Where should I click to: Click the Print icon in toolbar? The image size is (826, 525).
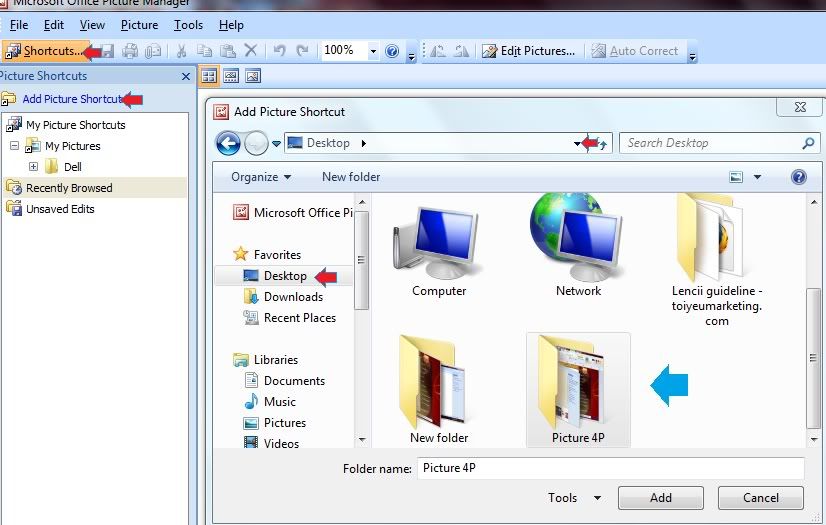(130, 51)
